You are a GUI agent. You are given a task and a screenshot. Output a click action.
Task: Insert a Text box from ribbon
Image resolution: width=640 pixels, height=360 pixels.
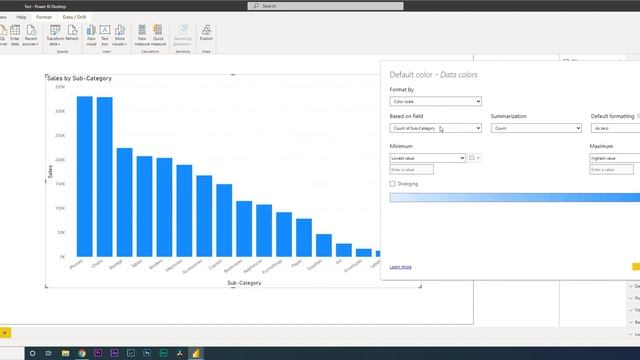point(105,35)
